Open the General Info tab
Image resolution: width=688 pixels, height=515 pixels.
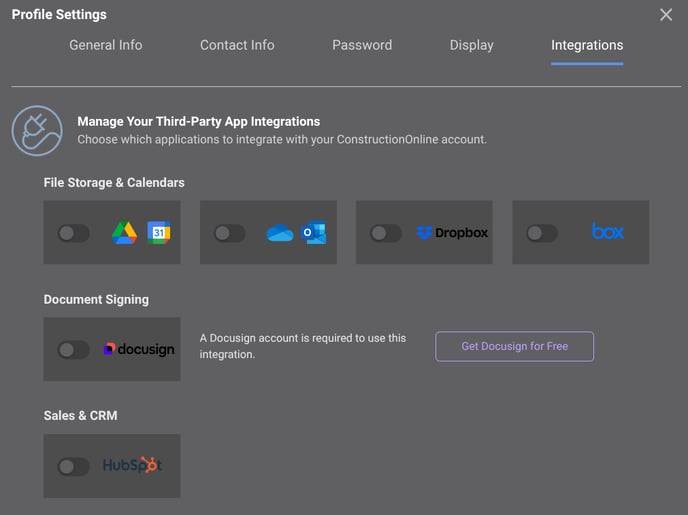105,45
